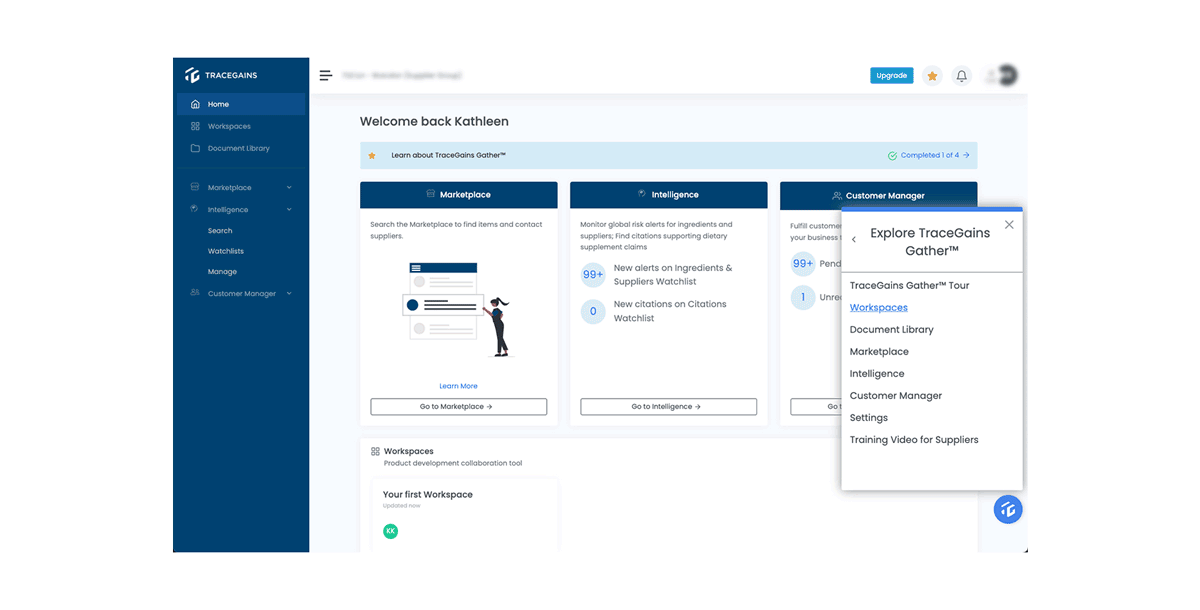Click Go to Intelligence button
This screenshot has width=1200, height=610.
(669, 407)
